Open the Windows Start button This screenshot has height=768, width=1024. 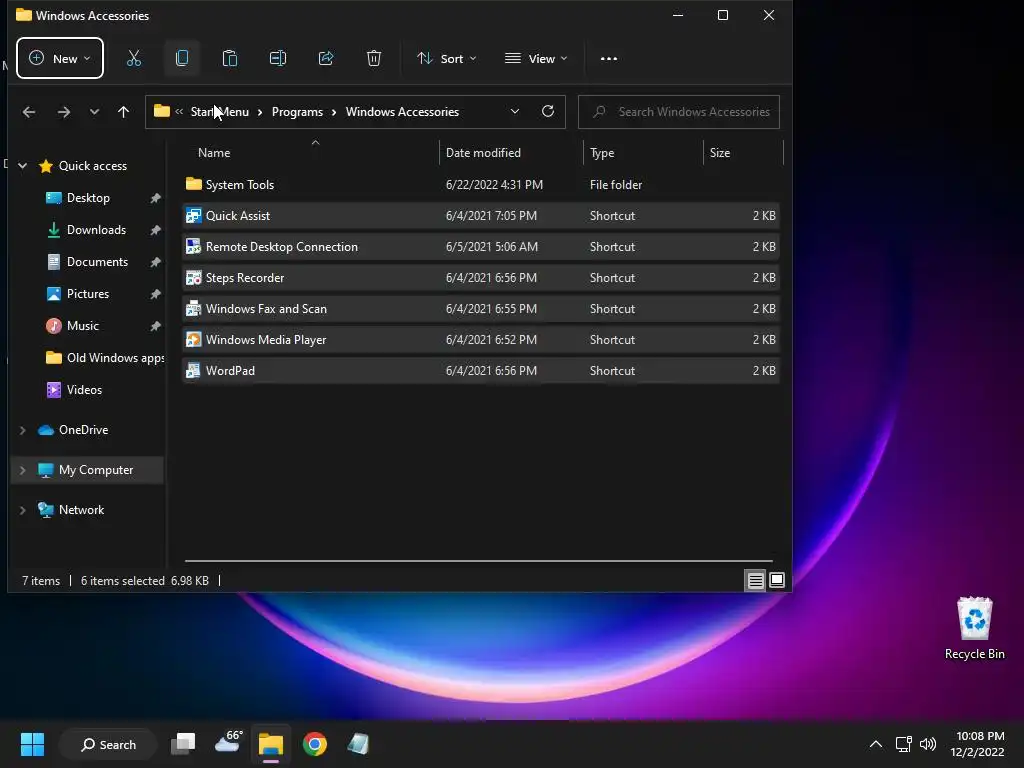tap(32, 744)
